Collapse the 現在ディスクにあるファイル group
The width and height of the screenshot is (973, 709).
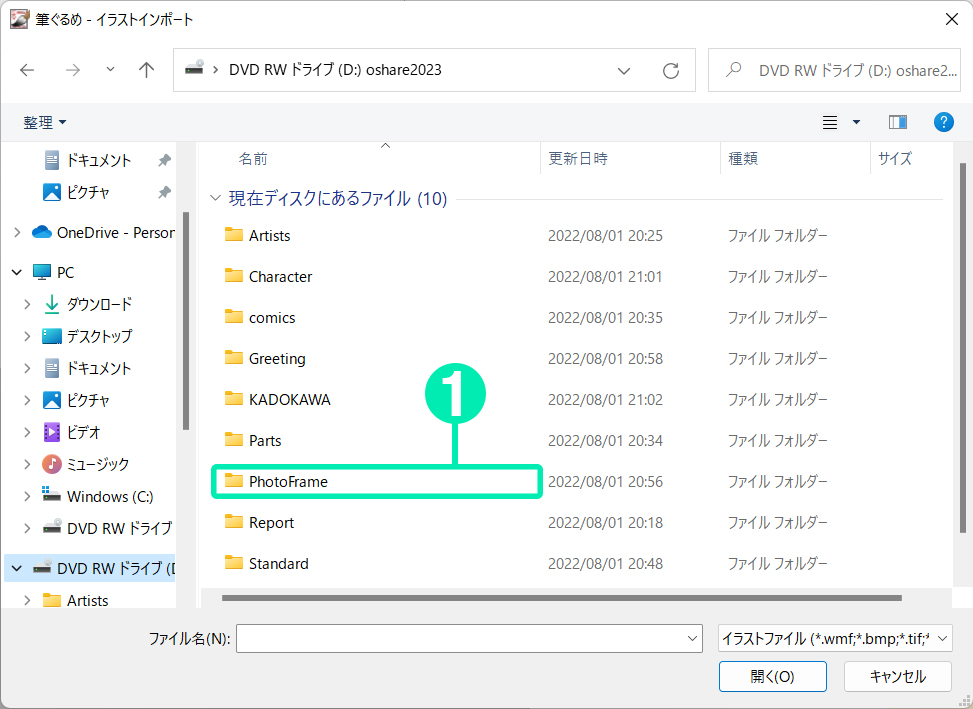click(215, 199)
